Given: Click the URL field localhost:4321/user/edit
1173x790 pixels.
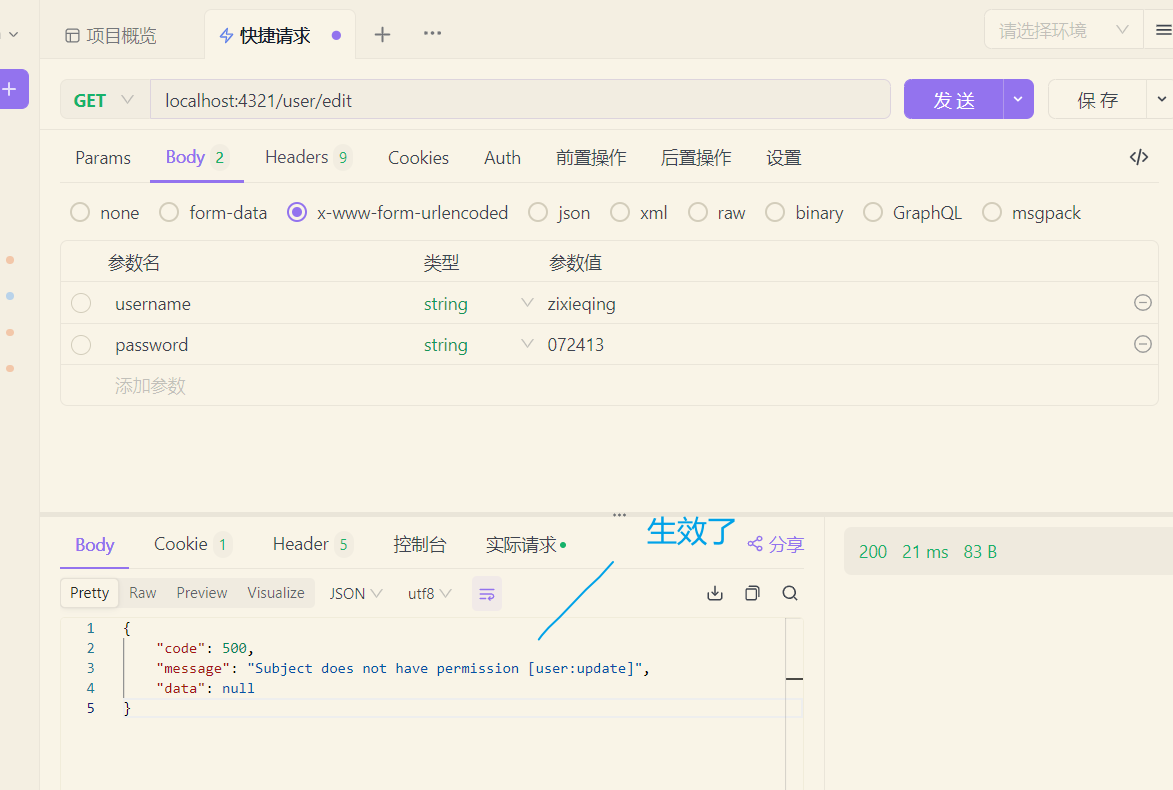Looking at the screenshot, I should [x=520, y=99].
